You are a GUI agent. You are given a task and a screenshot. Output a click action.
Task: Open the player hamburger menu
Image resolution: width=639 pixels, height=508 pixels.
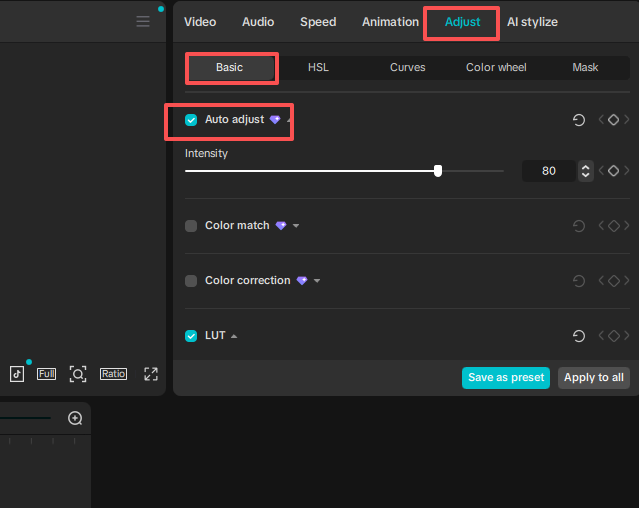click(x=143, y=22)
